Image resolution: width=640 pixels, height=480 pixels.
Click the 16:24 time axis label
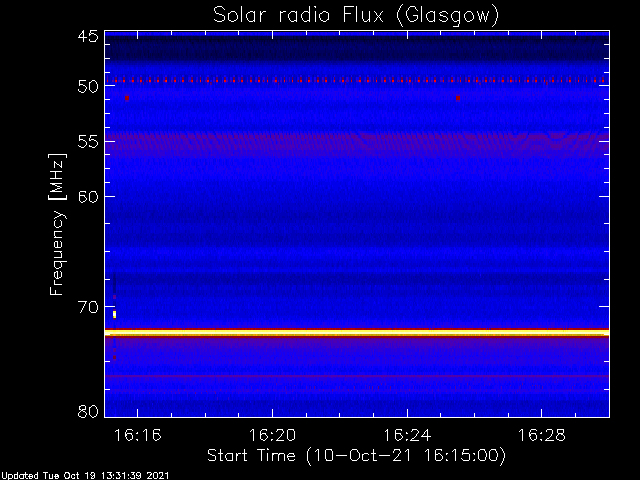[x=407, y=435]
